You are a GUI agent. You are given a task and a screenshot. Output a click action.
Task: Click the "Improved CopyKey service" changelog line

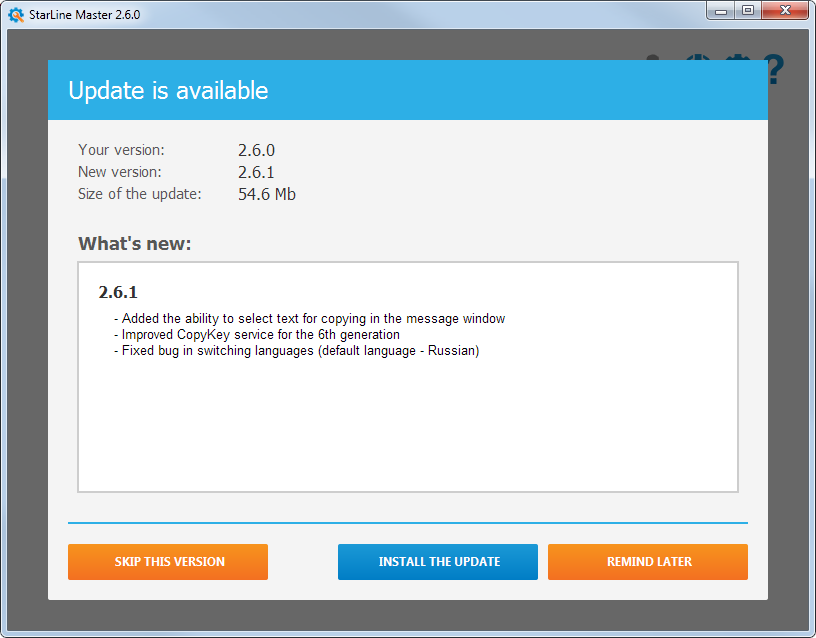pyautogui.click(x=257, y=335)
